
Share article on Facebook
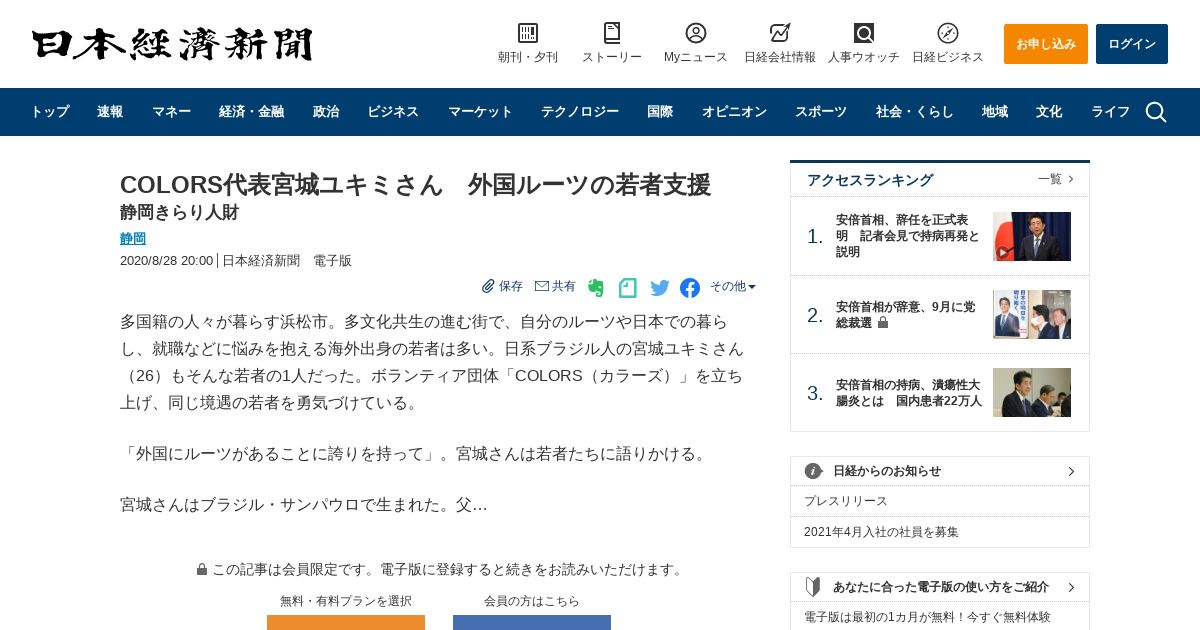coord(690,288)
